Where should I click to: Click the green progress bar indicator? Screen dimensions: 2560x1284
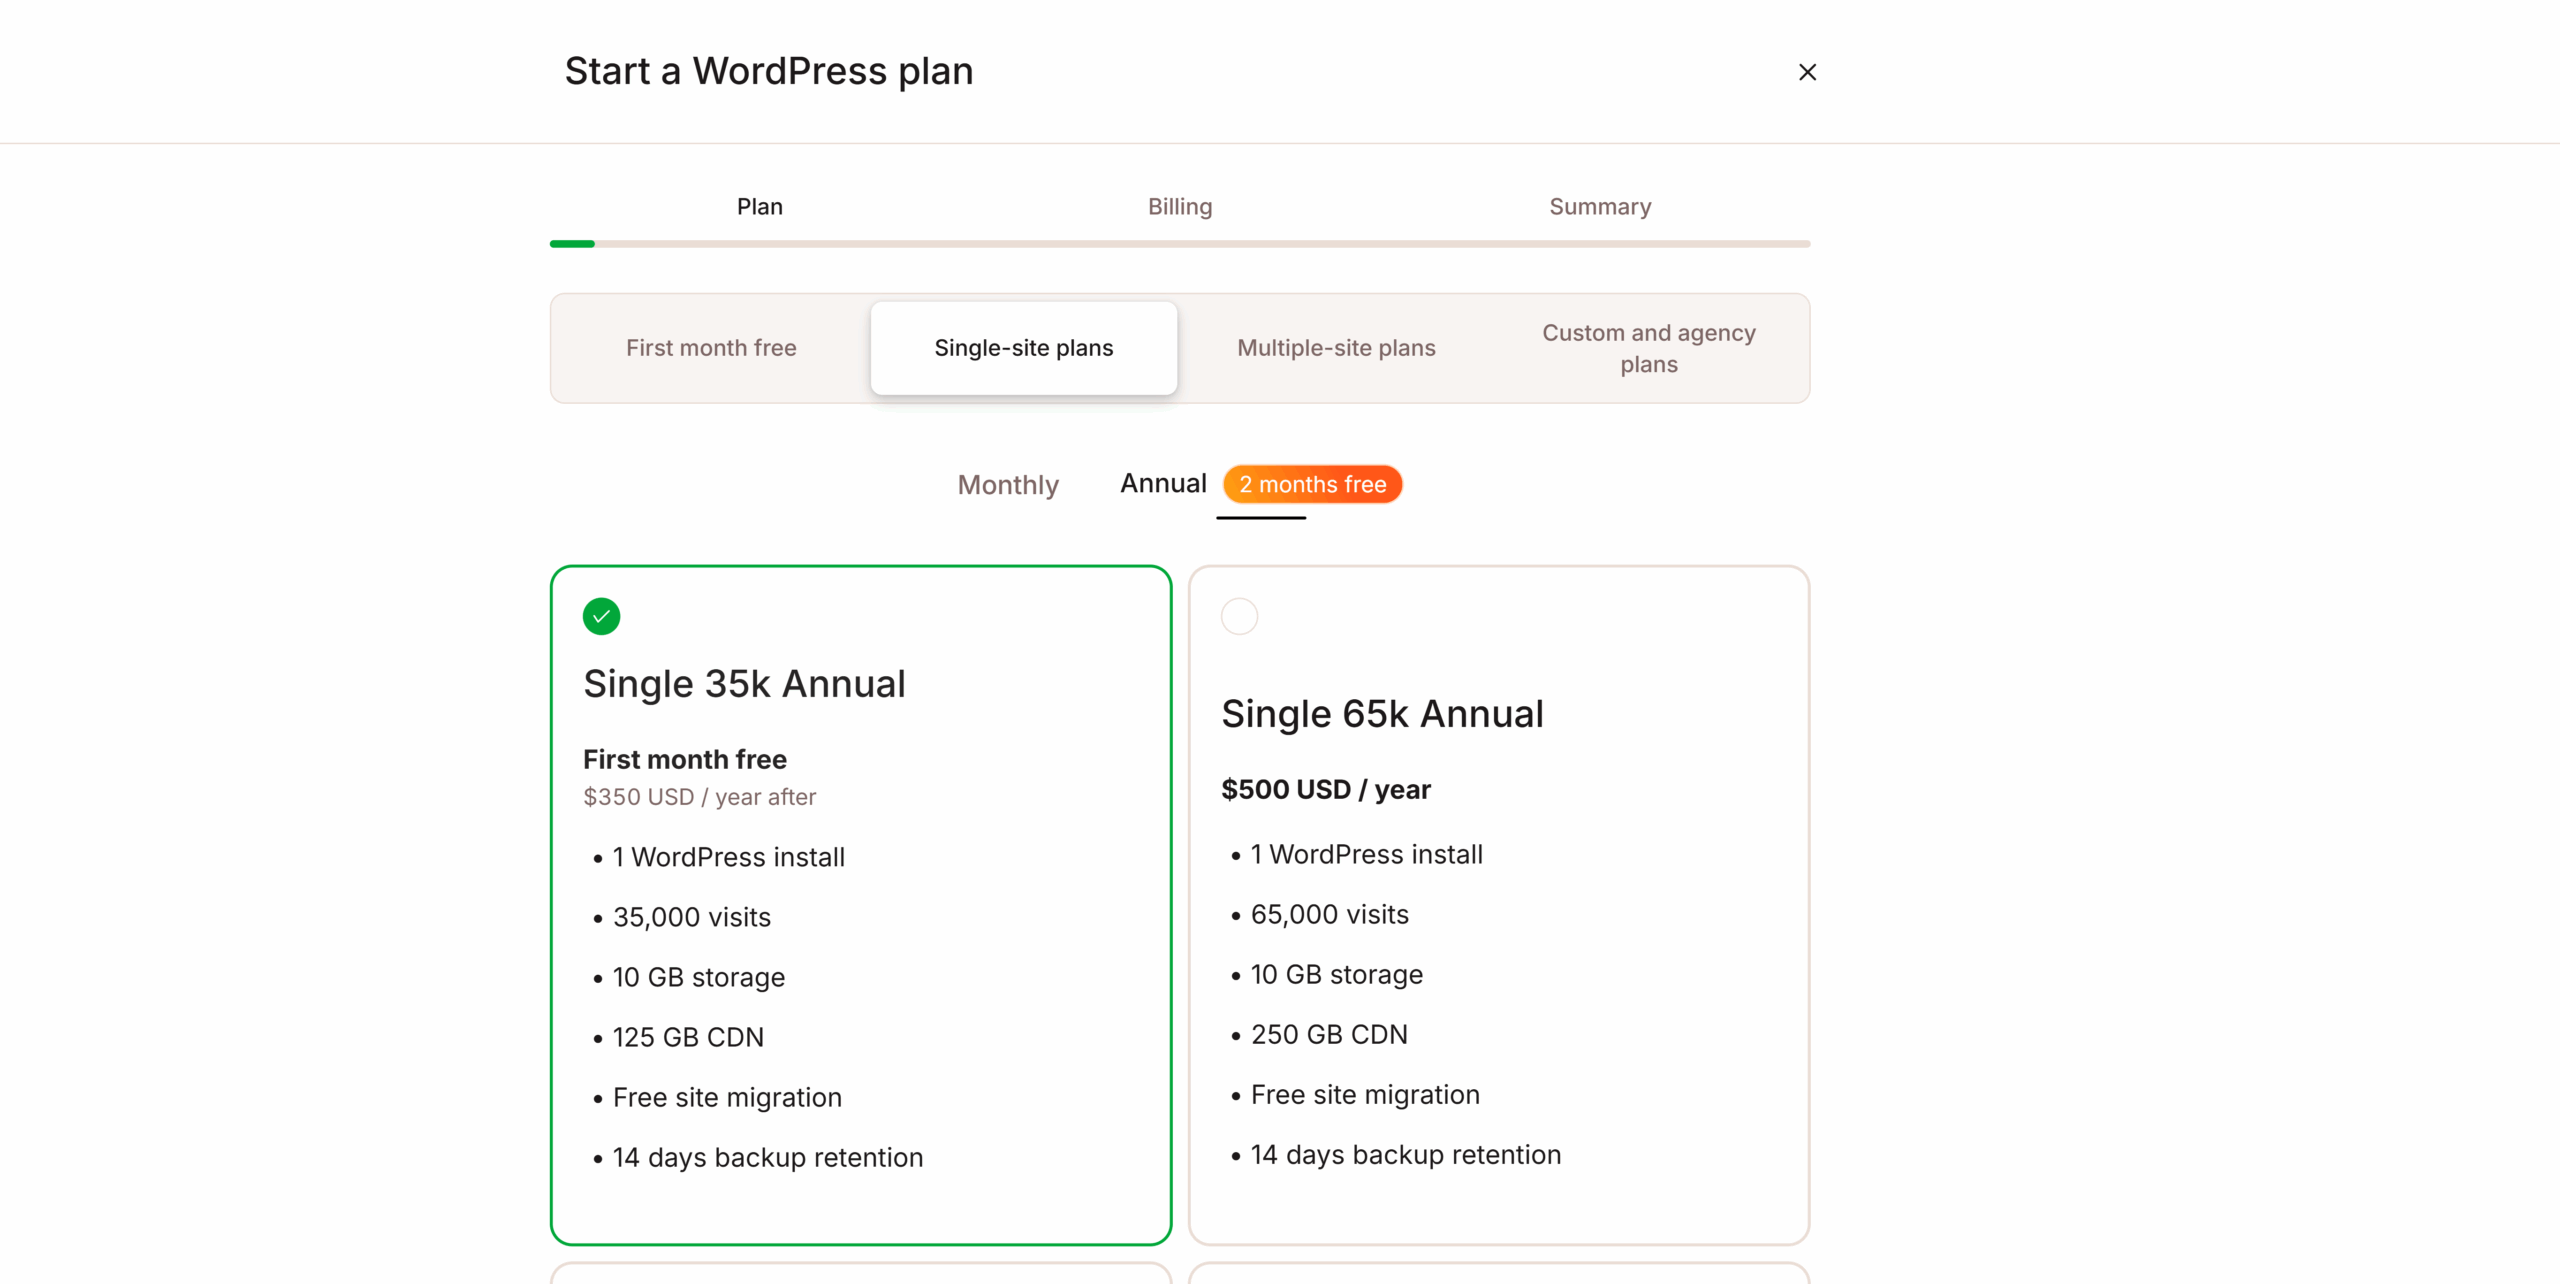tap(572, 243)
